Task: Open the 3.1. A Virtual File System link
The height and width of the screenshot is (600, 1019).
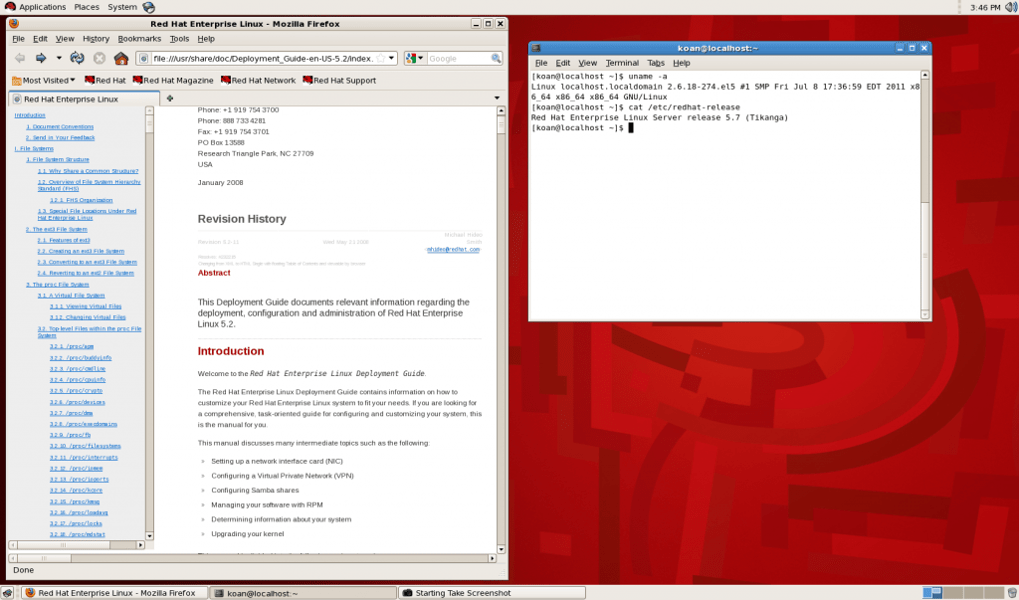Action: coord(71,296)
